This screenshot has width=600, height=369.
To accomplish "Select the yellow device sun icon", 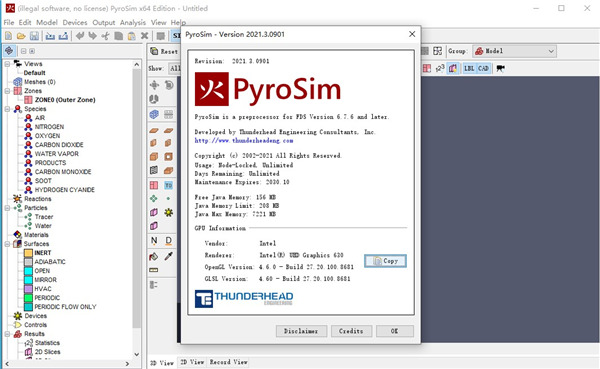I will tap(168, 212).
